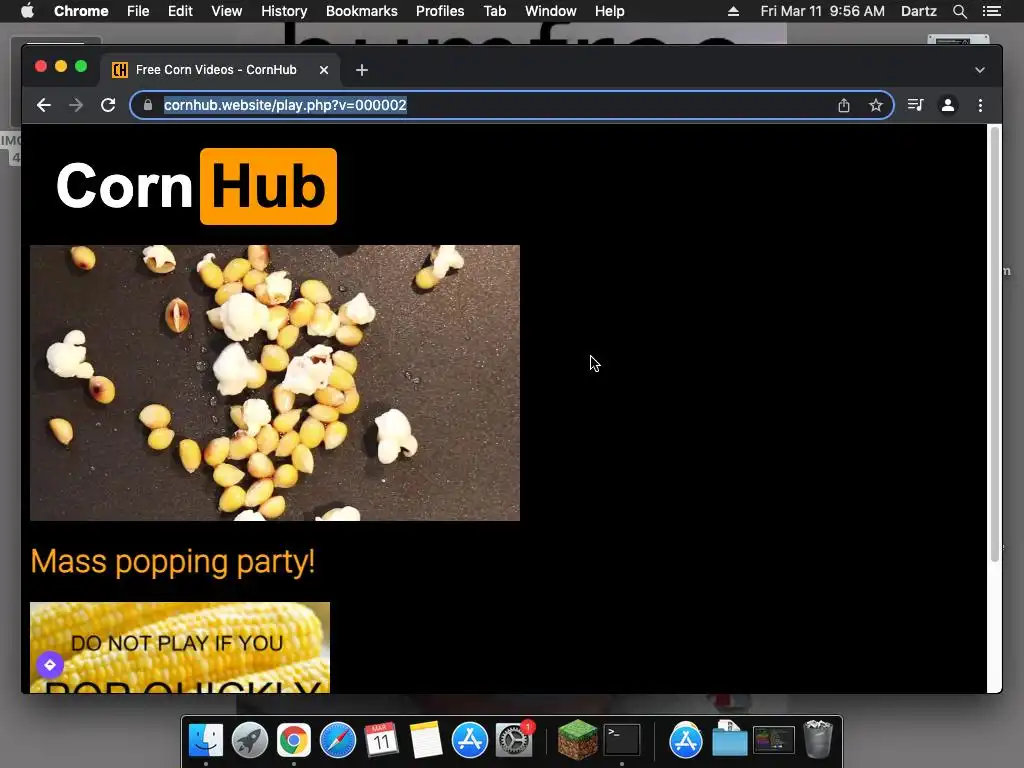Open the Profiles menu
The height and width of the screenshot is (768, 1024).
440,11
